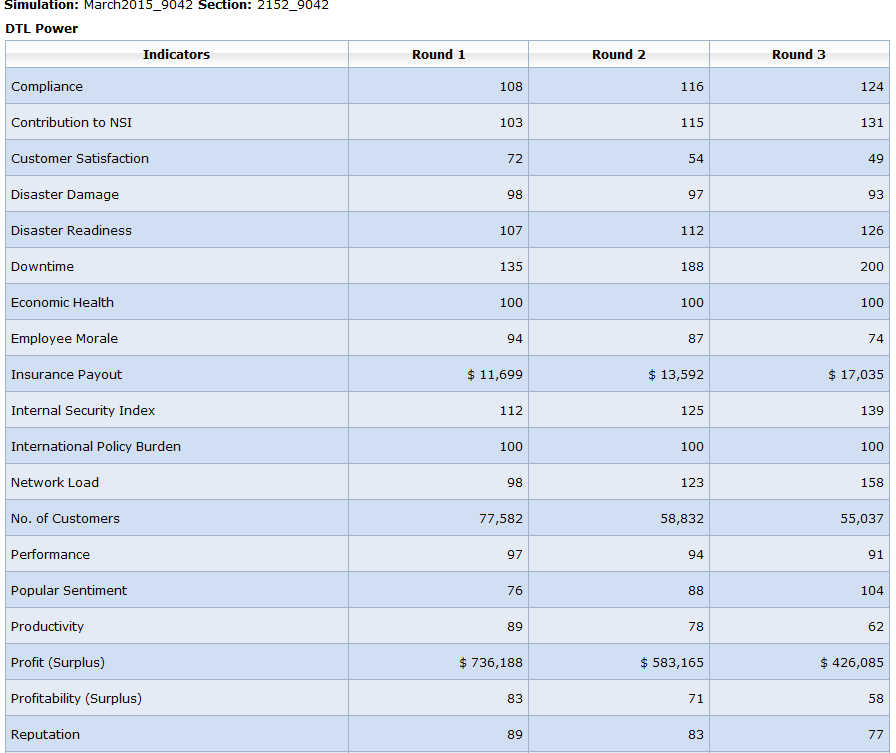Click the Network Load Round 3 value
Viewport: 896px width, 753px height.
tap(871, 483)
